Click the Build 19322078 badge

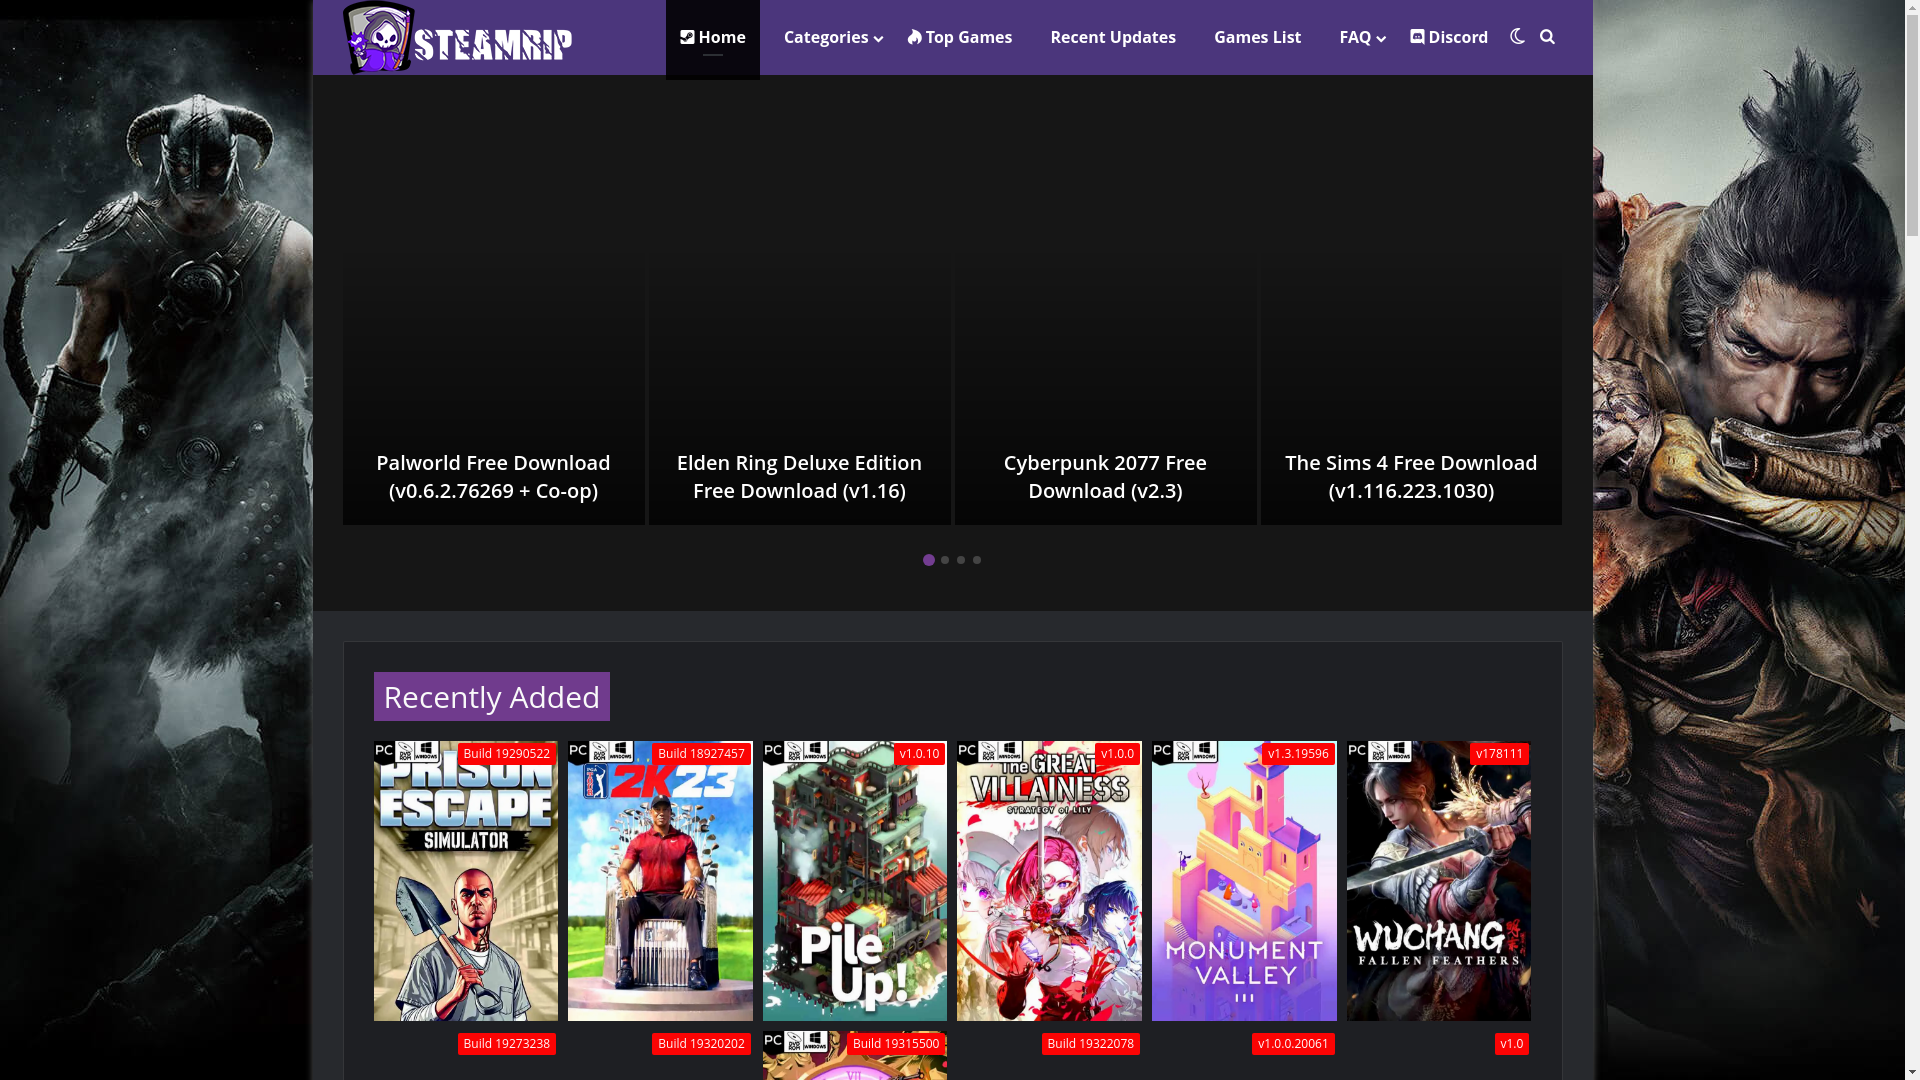(1090, 1044)
